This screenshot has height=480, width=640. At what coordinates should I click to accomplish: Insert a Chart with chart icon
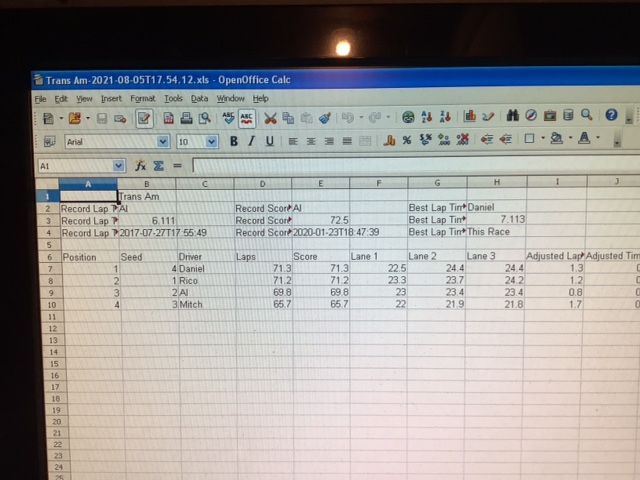pyautogui.click(x=469, y=116)
